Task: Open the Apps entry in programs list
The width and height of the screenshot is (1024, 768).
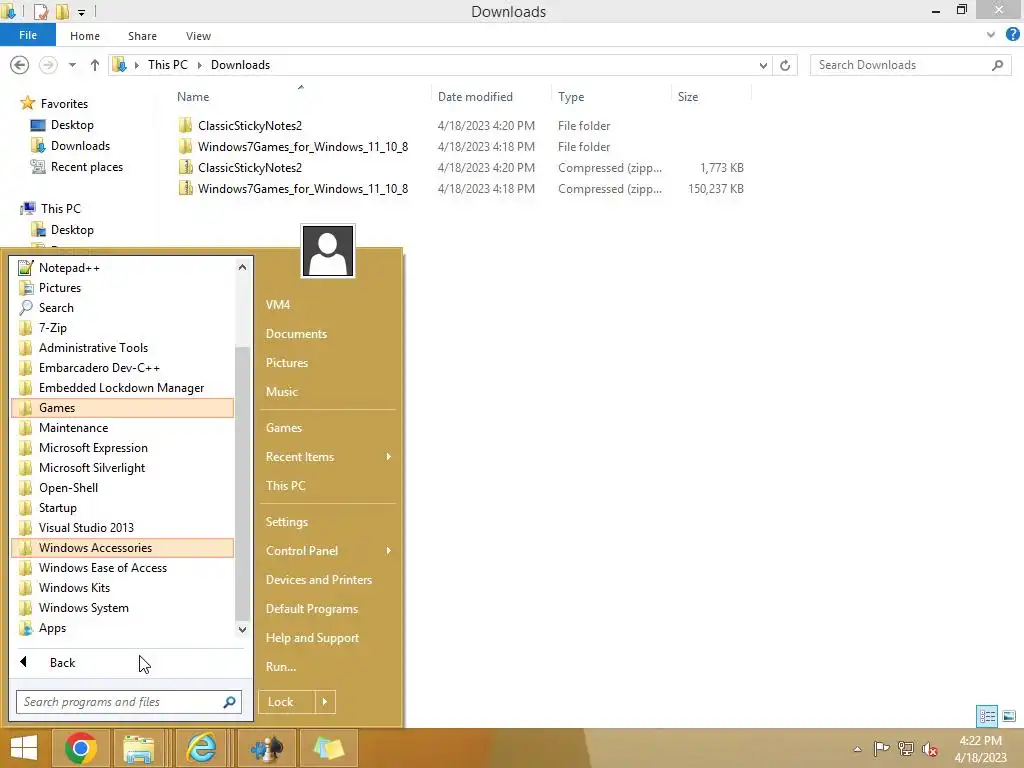Action: pyautogui.click(x=123, y=628)
